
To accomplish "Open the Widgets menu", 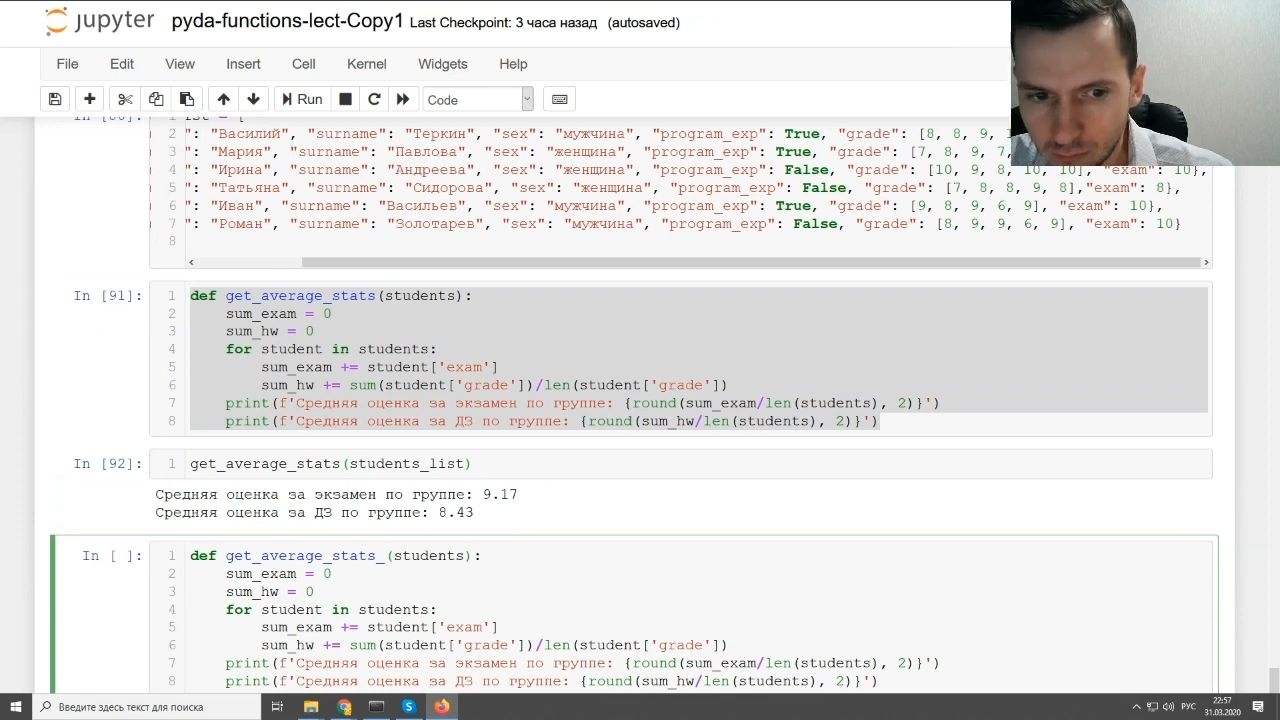I will (443, 64).
